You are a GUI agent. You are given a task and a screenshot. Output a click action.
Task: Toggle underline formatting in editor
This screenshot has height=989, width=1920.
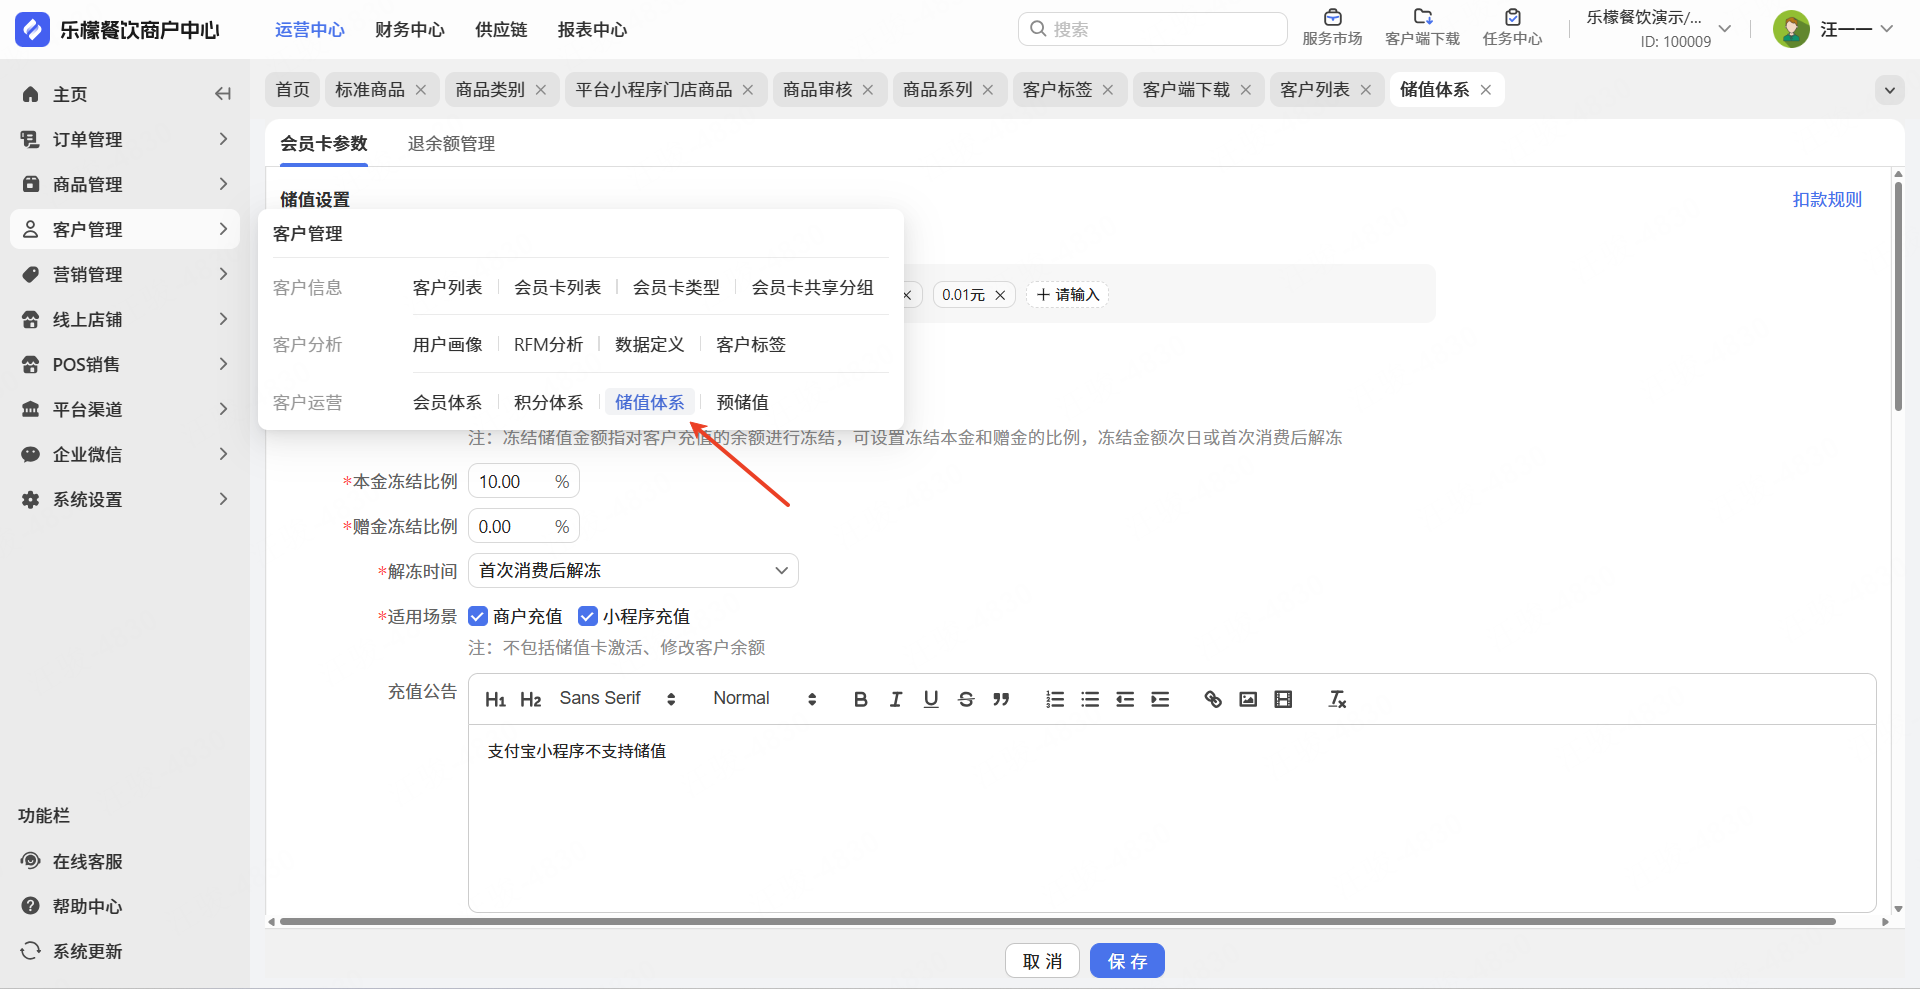click(x=931, y=699)
